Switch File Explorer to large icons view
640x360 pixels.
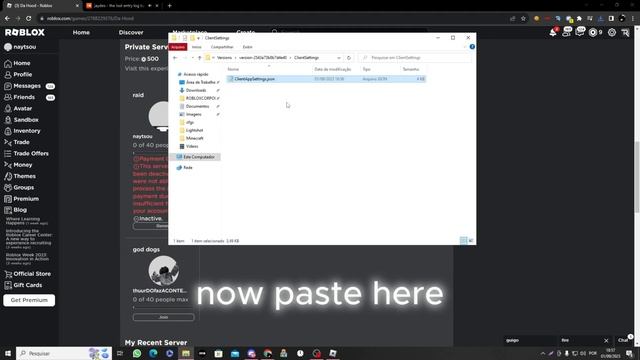(471, 241)
